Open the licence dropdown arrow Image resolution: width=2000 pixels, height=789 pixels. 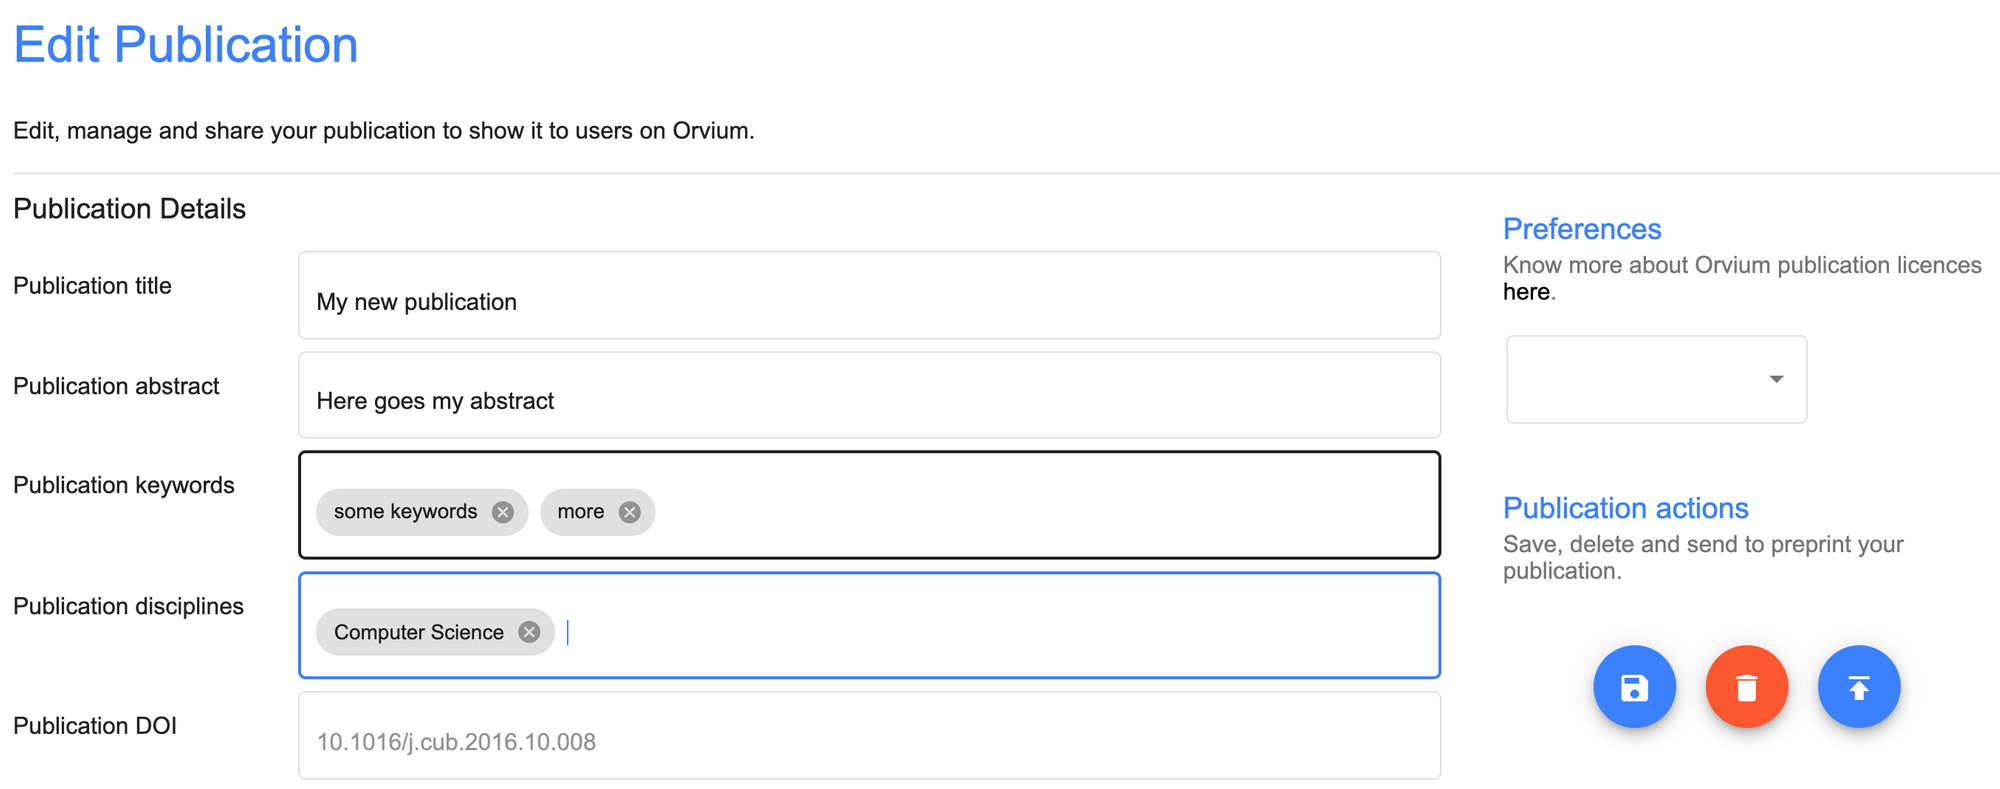coord(1776,379)
